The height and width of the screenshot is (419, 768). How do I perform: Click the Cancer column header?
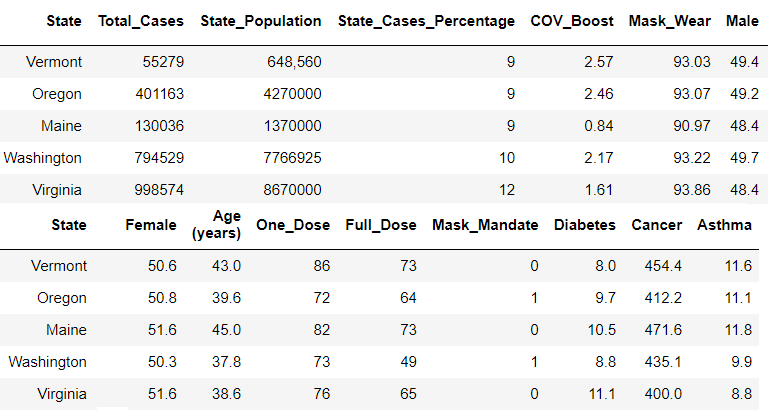point(657,225)
